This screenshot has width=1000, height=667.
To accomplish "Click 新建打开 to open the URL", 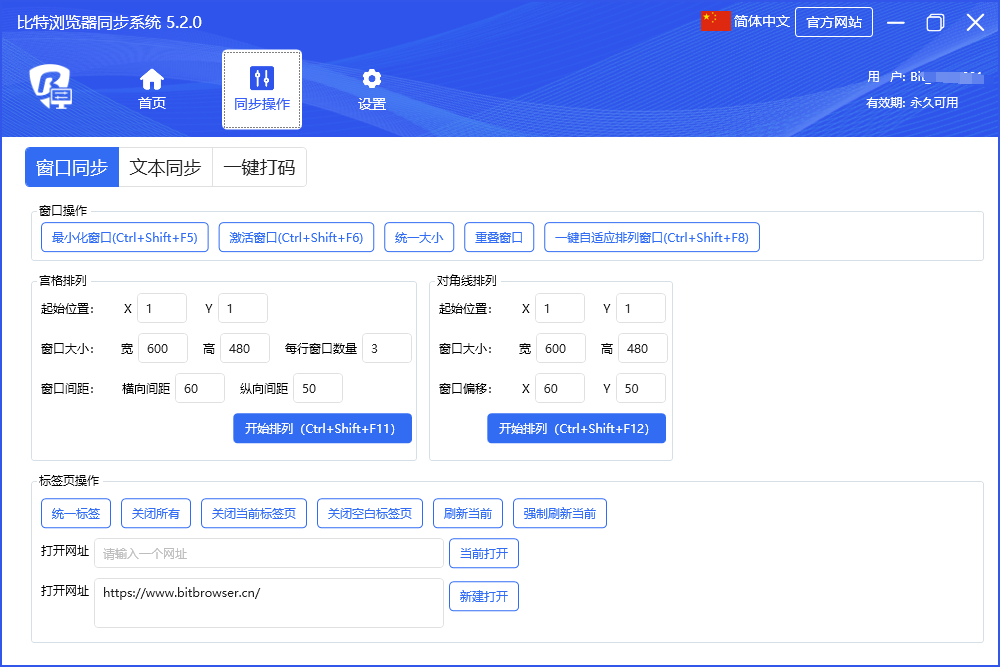I will (483, 596).
